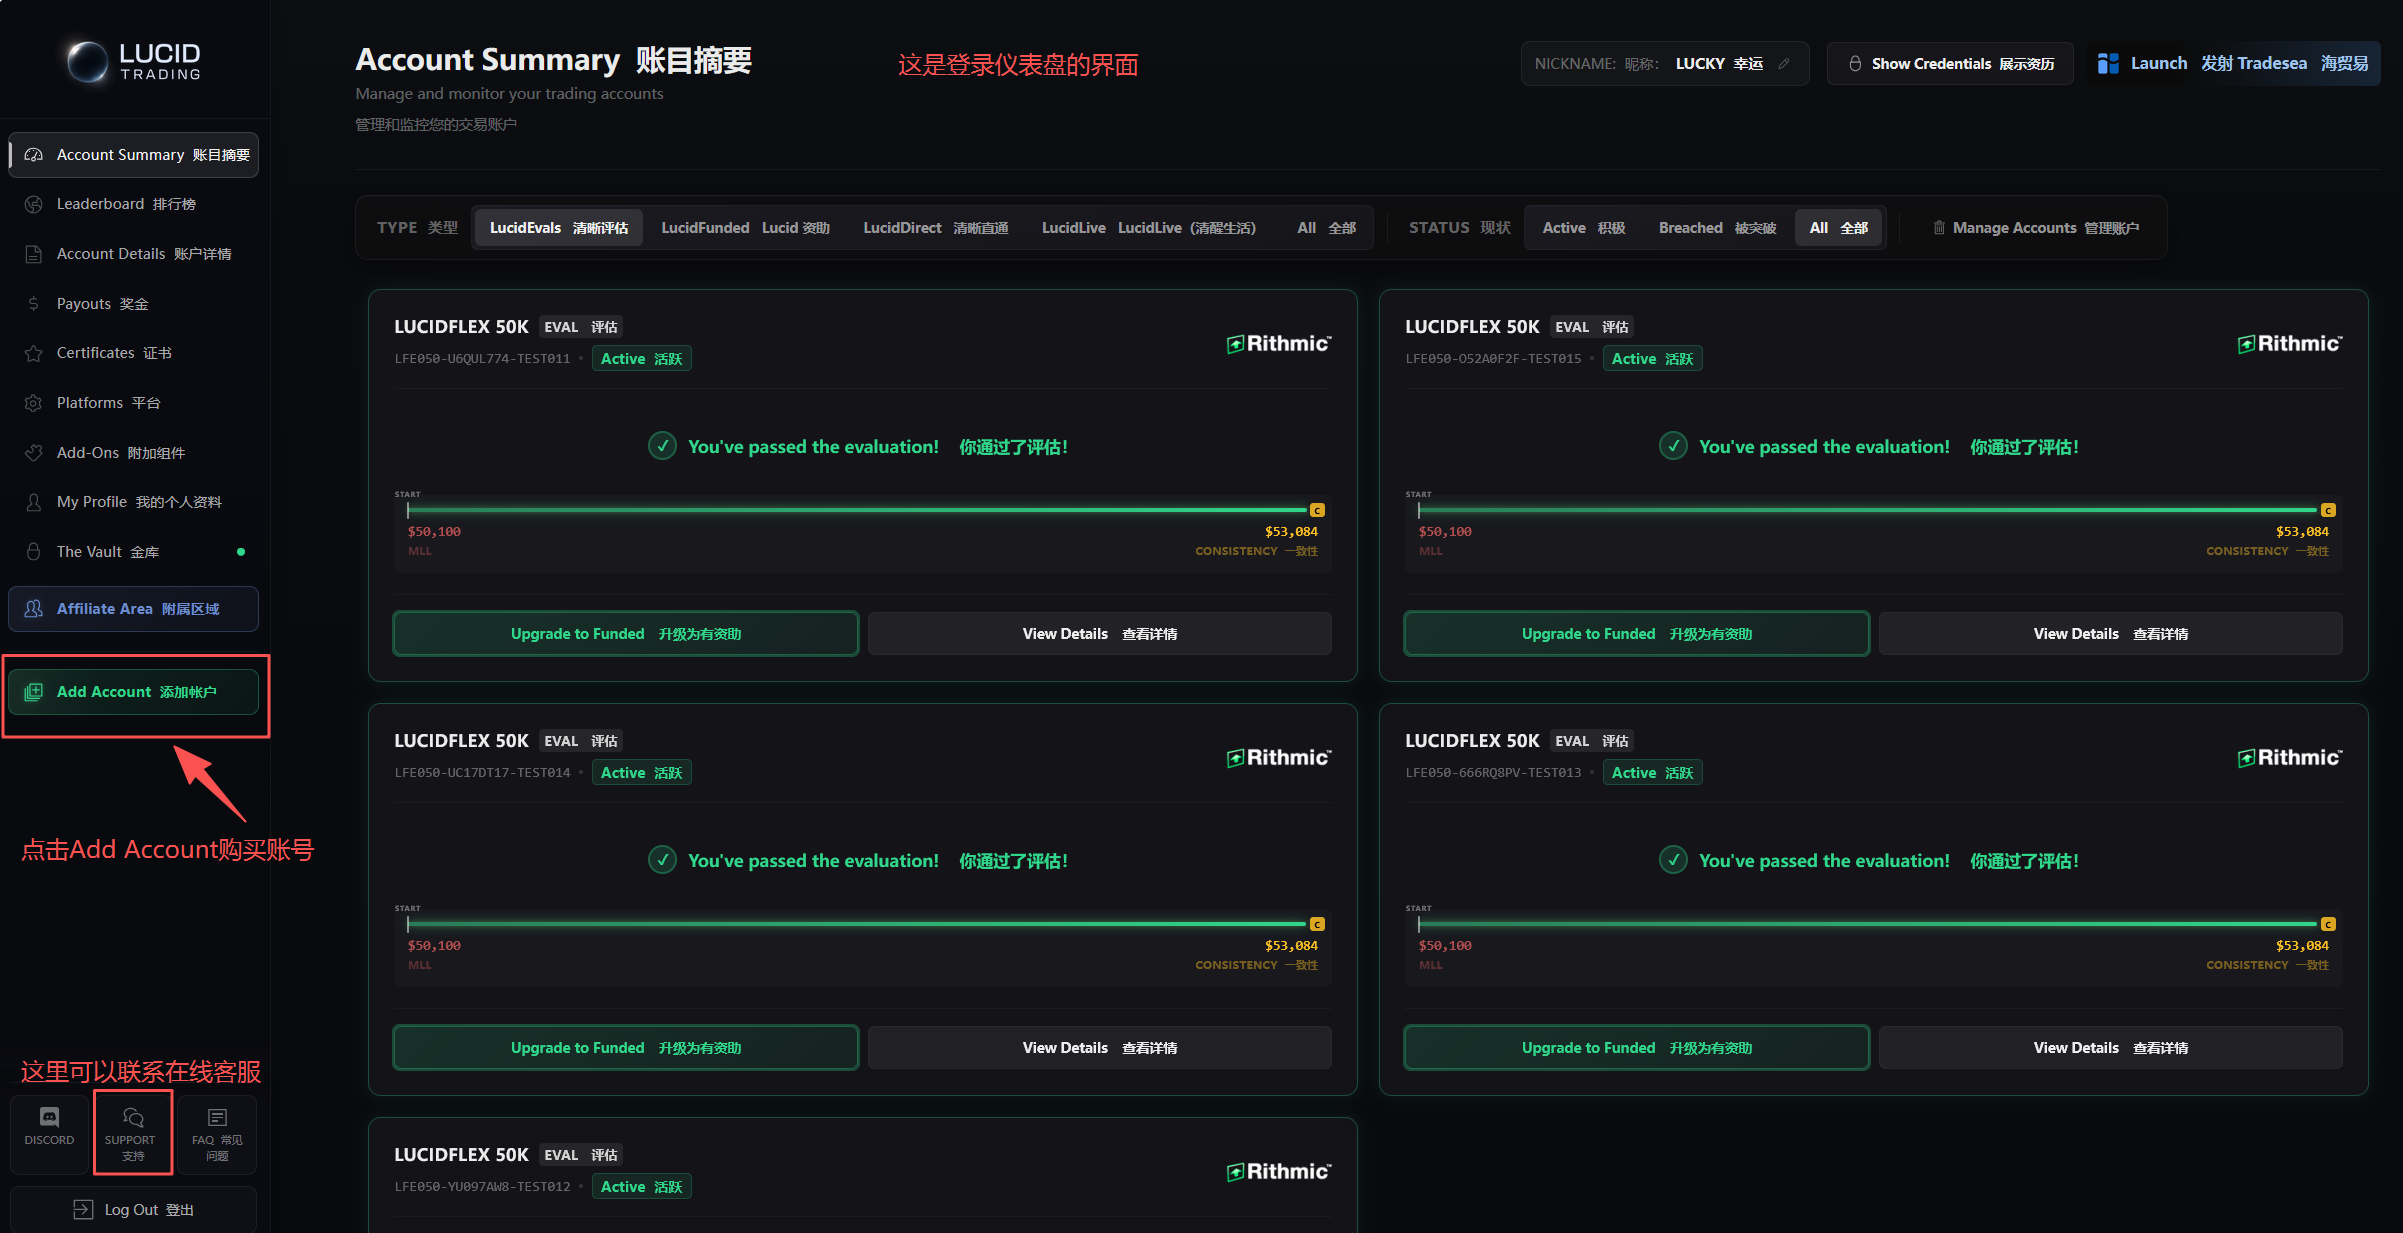This screenshot has width=2403, height=1233.
Task: Select LucidLive type filter
Action: click(x=1149, y=228)
